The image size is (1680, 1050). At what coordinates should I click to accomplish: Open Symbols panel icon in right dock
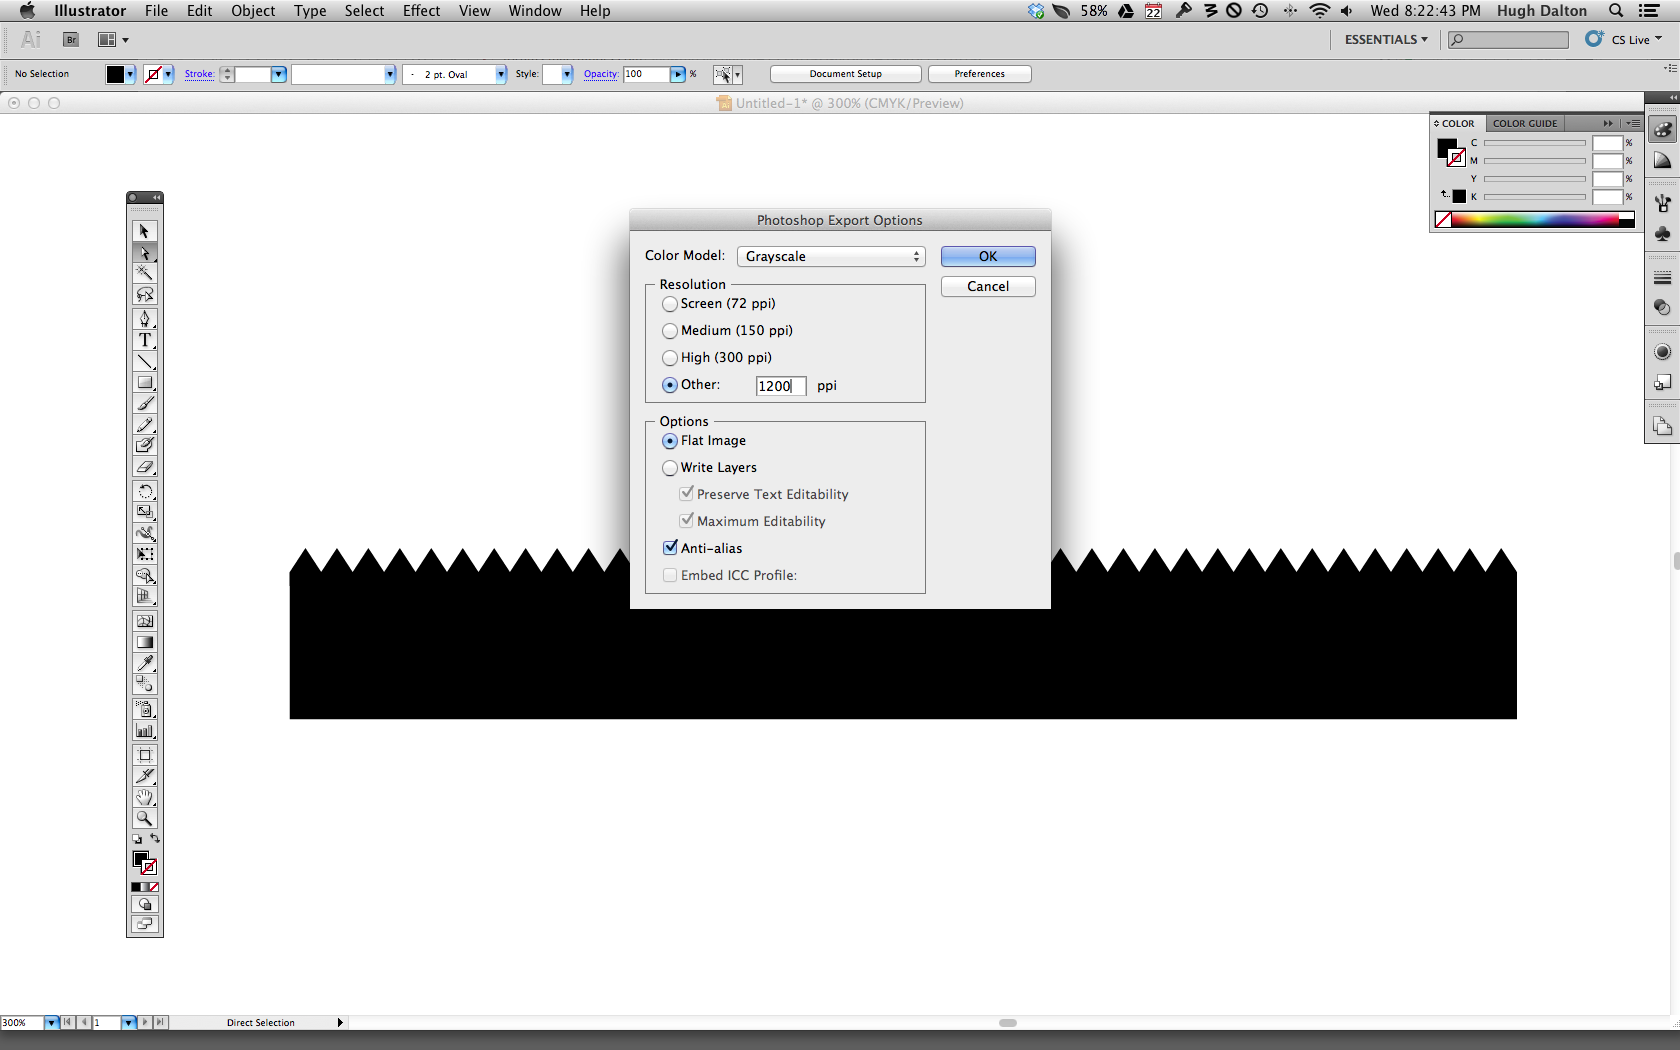click(x=1663, y=233)
